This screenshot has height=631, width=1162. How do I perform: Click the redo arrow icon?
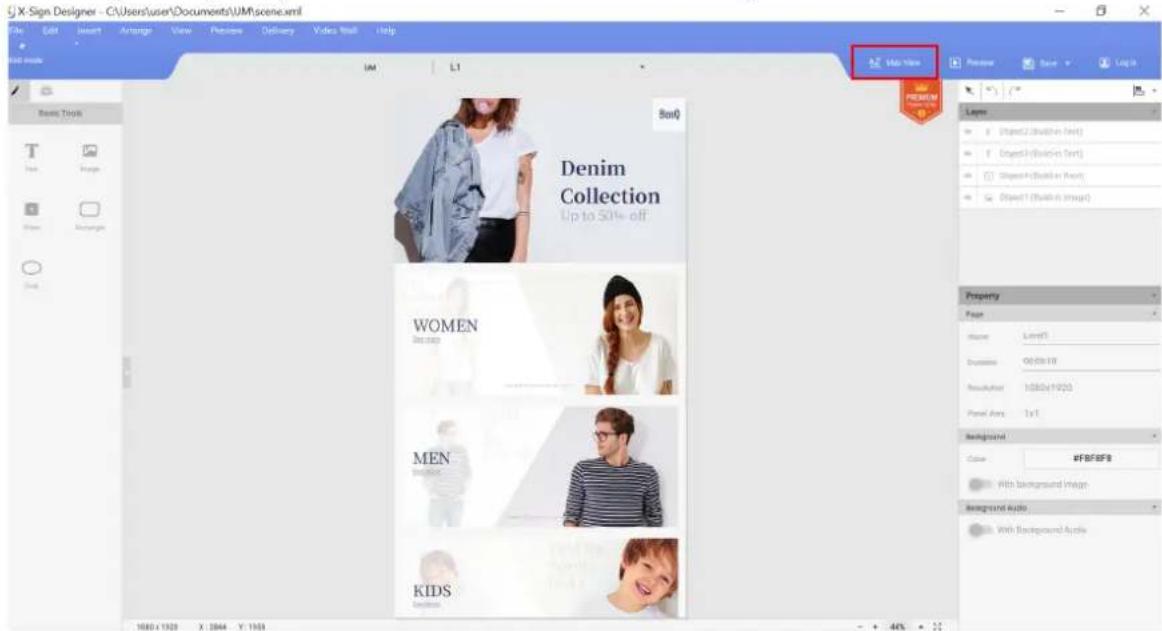pos(1014,90)
